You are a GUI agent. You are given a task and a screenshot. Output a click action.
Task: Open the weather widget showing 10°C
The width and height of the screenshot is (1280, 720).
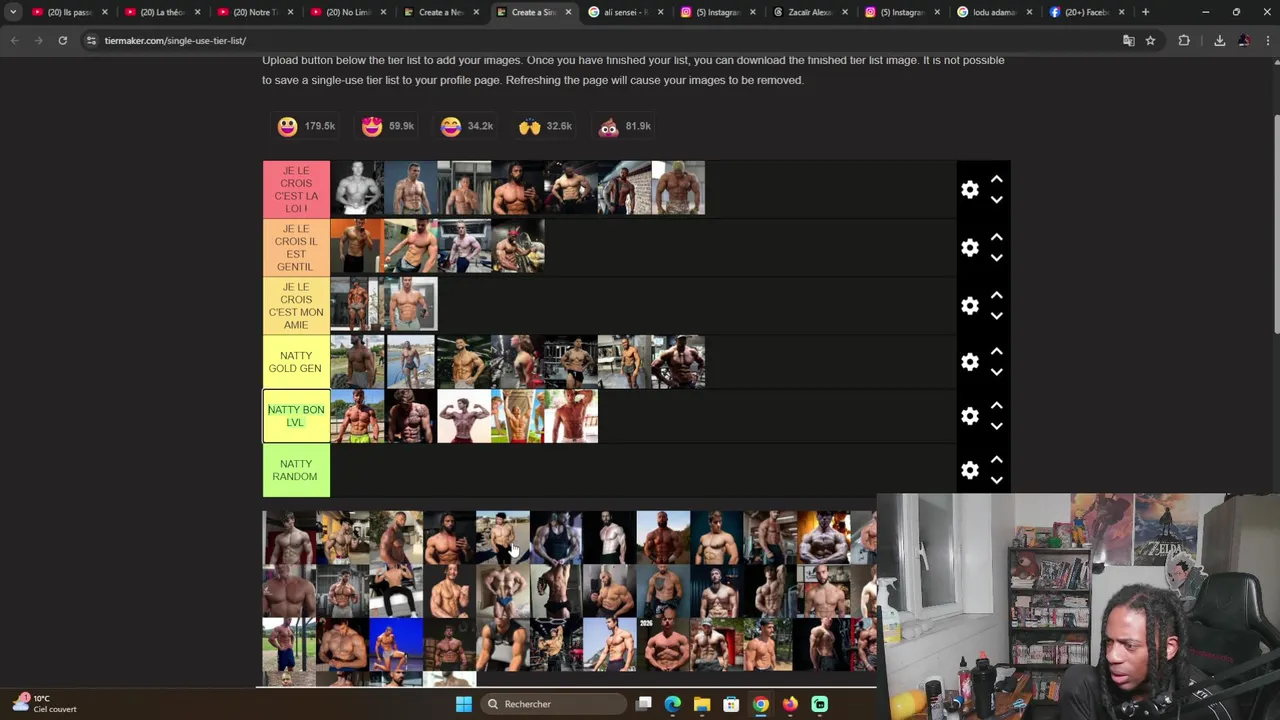(42, 704)
